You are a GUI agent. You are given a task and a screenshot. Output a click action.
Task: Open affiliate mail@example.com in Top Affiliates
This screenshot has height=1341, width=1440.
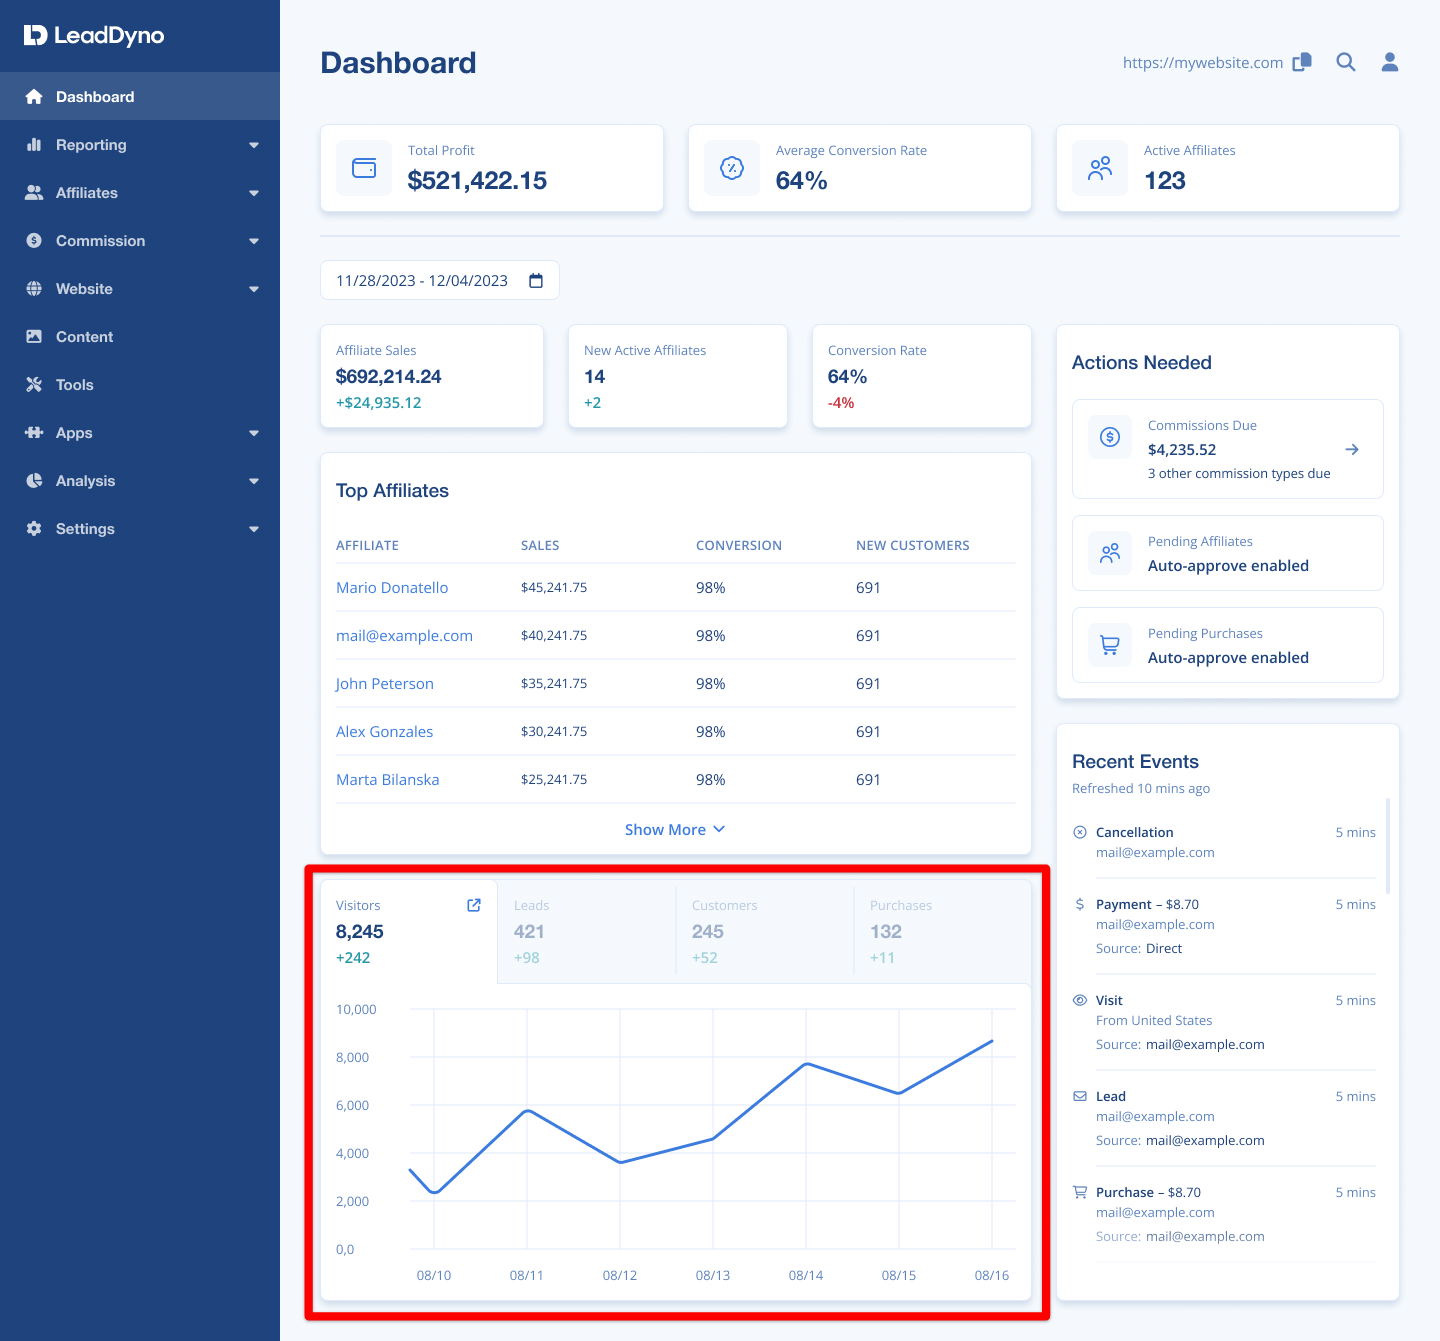[x=404, y=636]
